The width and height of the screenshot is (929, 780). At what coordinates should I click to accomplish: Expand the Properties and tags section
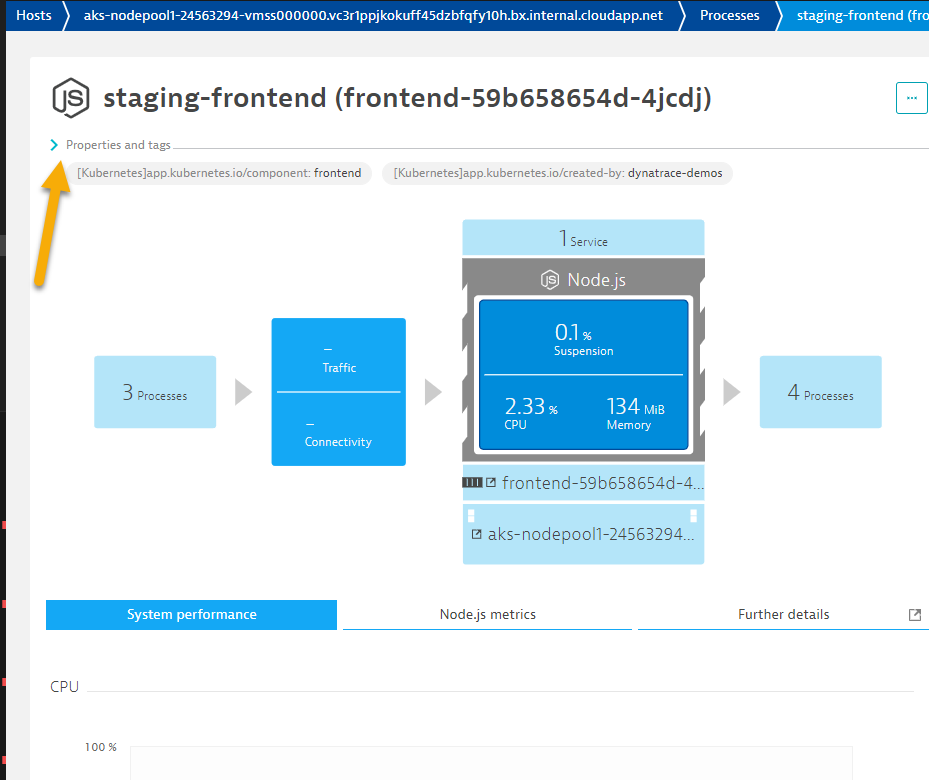point(55,145)
